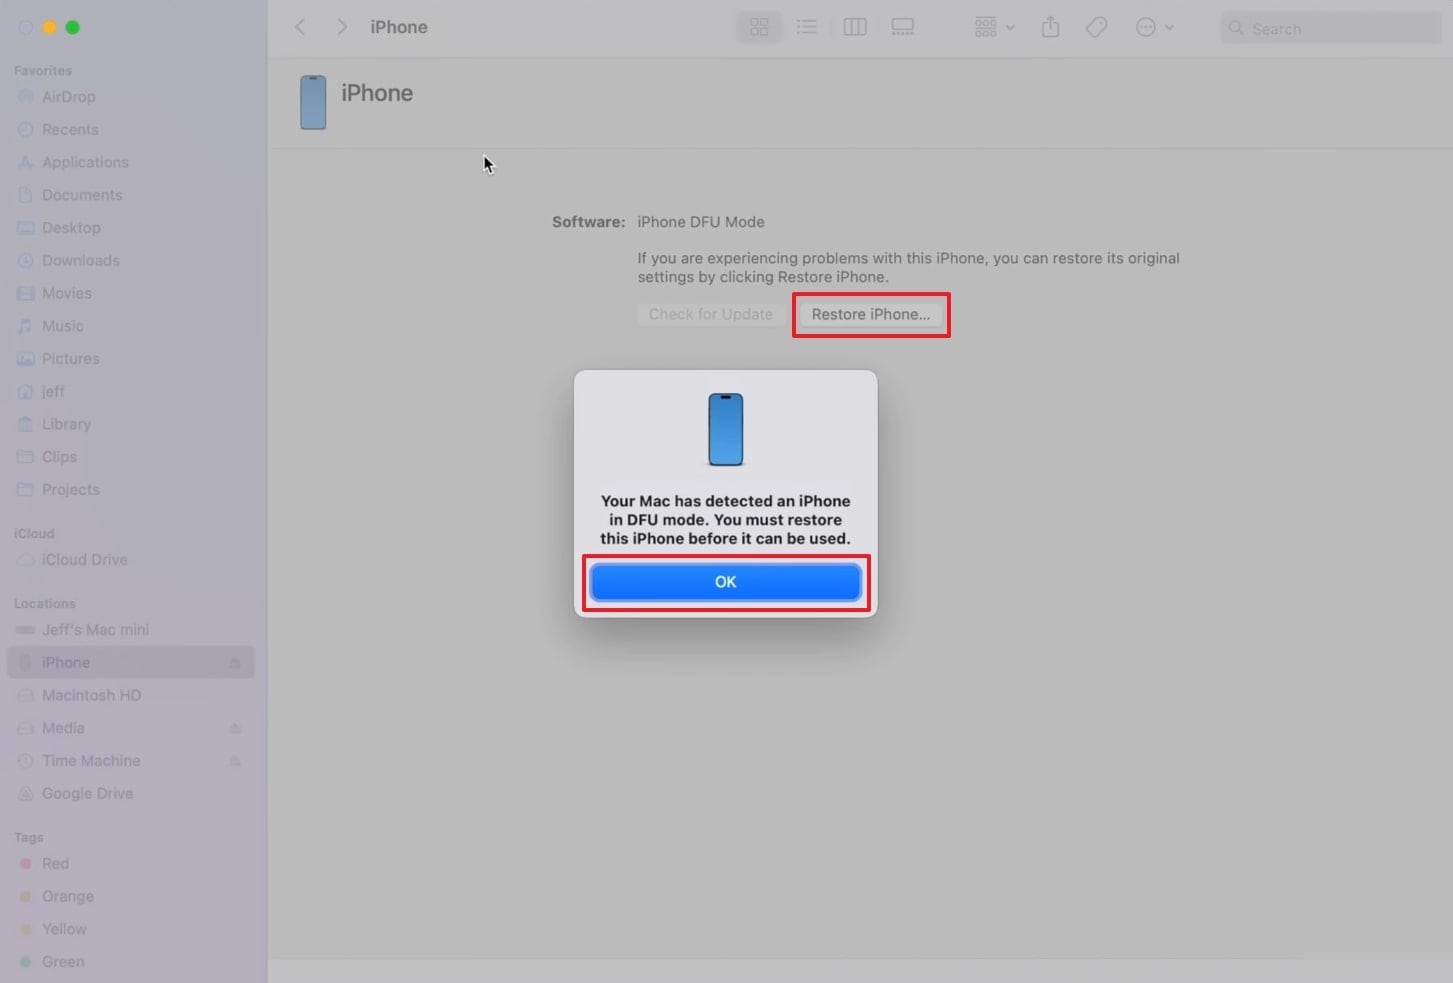Eject the iPhone device
The height and width of the screenshot is (983, 1453).
pyautogui.click(x=235, y=663)
